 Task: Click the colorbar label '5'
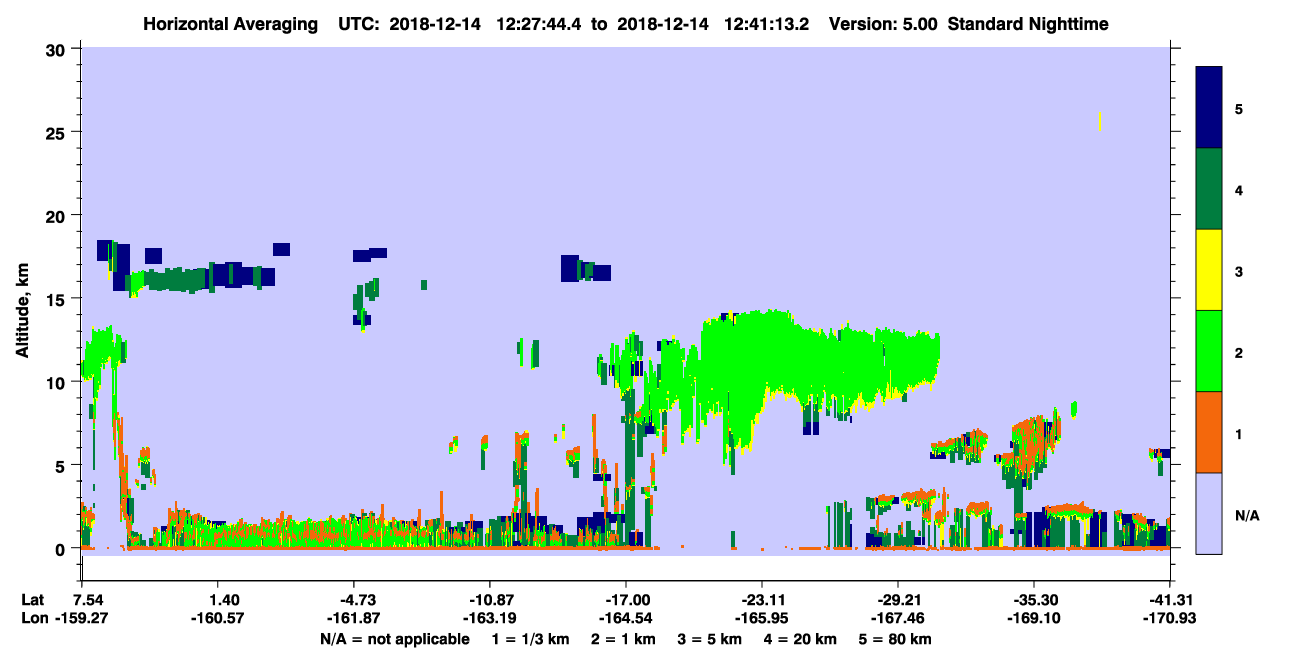tap(1239, 108)
